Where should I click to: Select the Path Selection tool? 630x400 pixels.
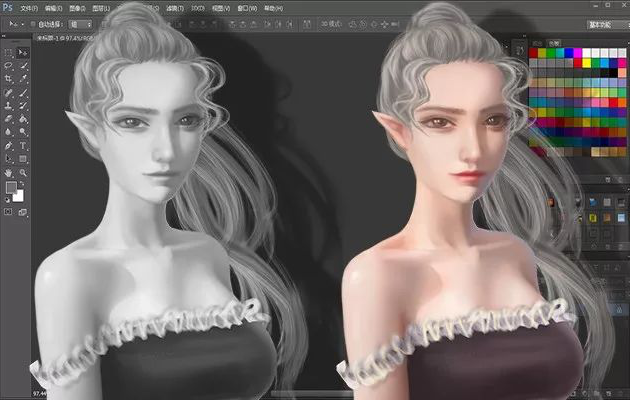pyautogui.click(x=8, y=159)
